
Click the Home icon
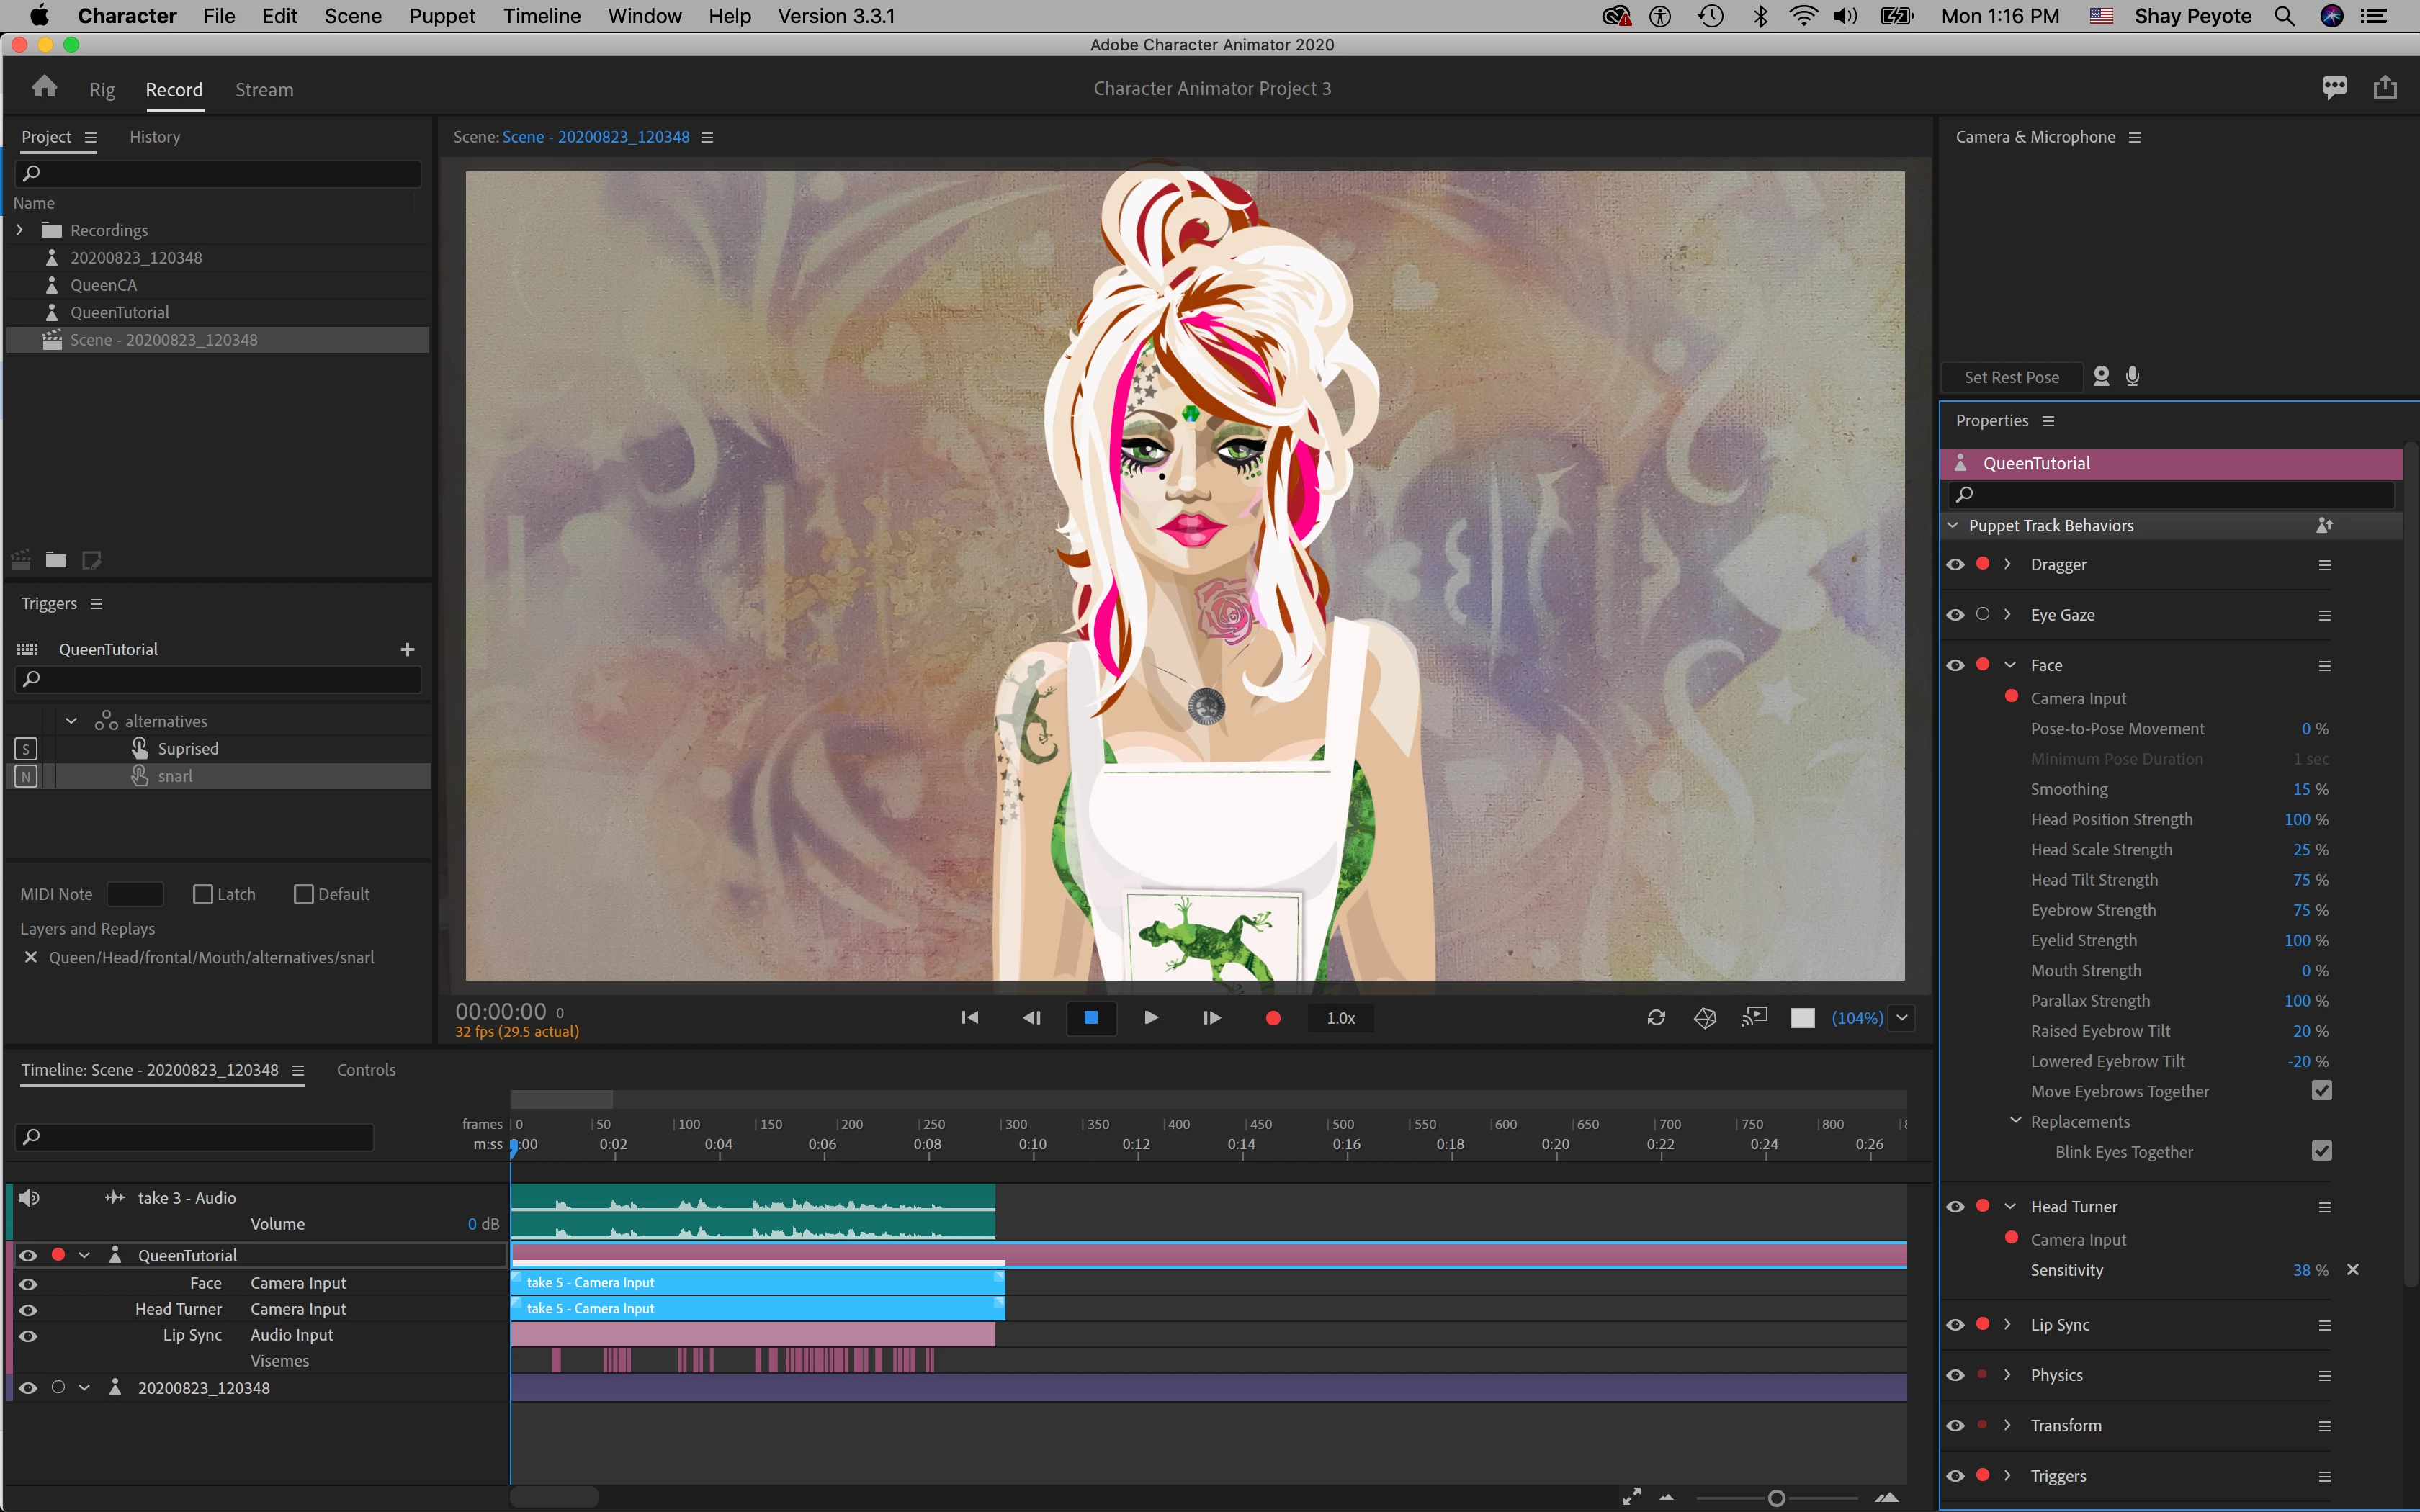coord(44,88)
